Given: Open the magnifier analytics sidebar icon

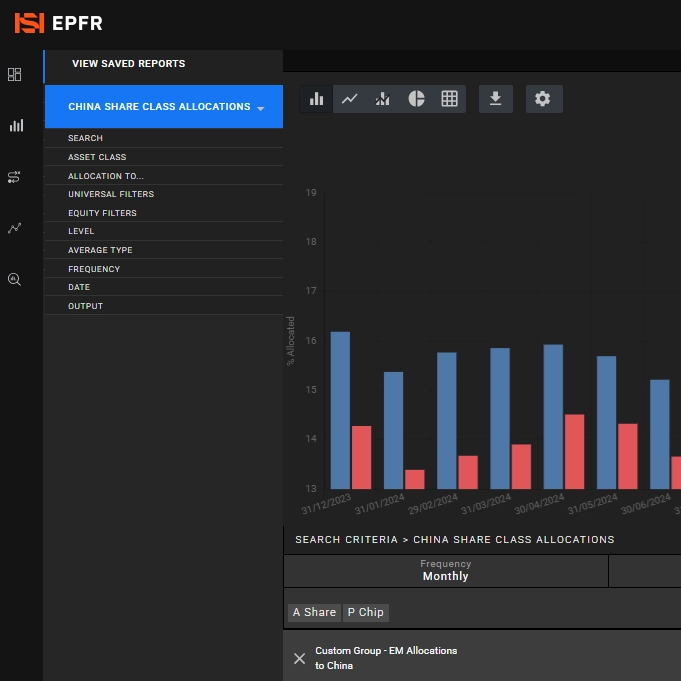Looking at the screenshot, I should tap(15, 280).
